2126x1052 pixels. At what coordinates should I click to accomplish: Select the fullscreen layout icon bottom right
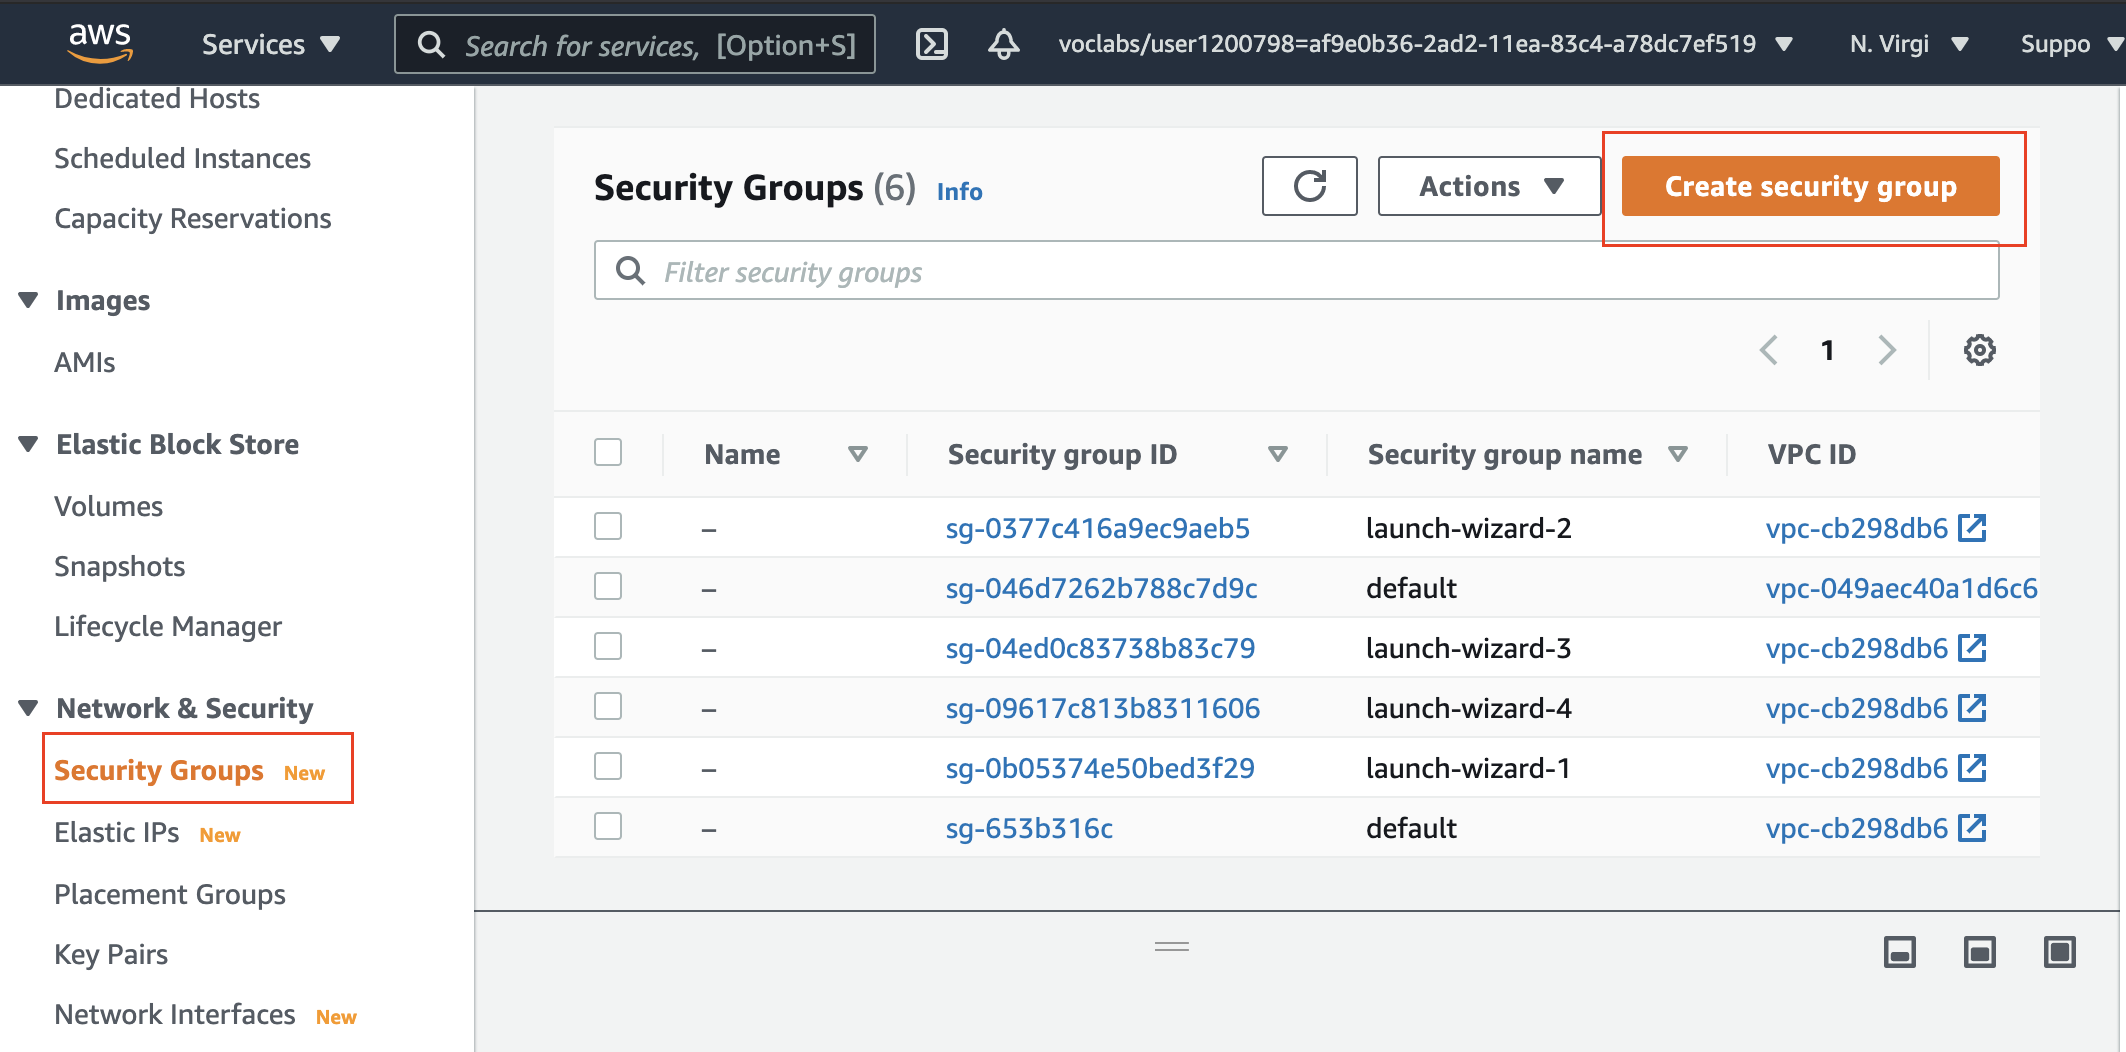coord(2060,953)
